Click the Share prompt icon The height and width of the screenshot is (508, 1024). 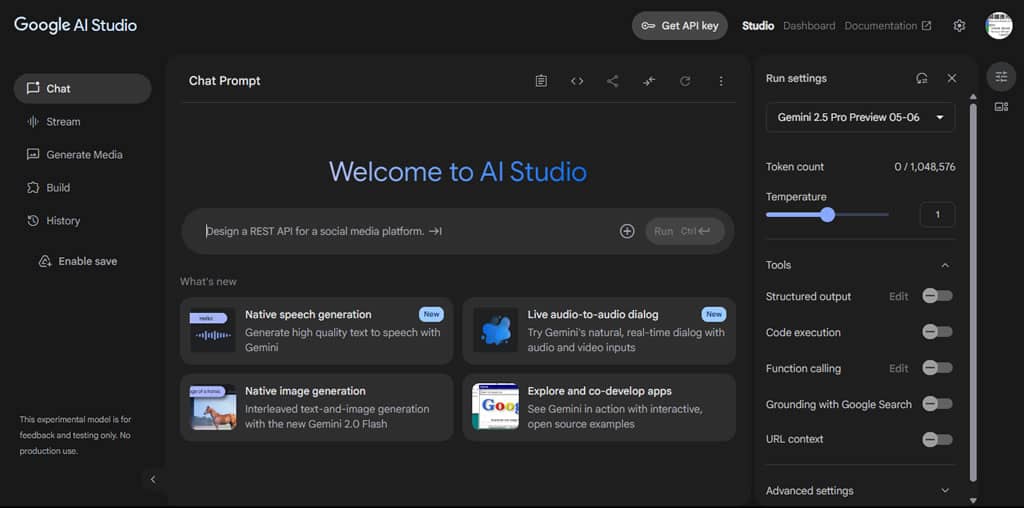pos(613,81)
